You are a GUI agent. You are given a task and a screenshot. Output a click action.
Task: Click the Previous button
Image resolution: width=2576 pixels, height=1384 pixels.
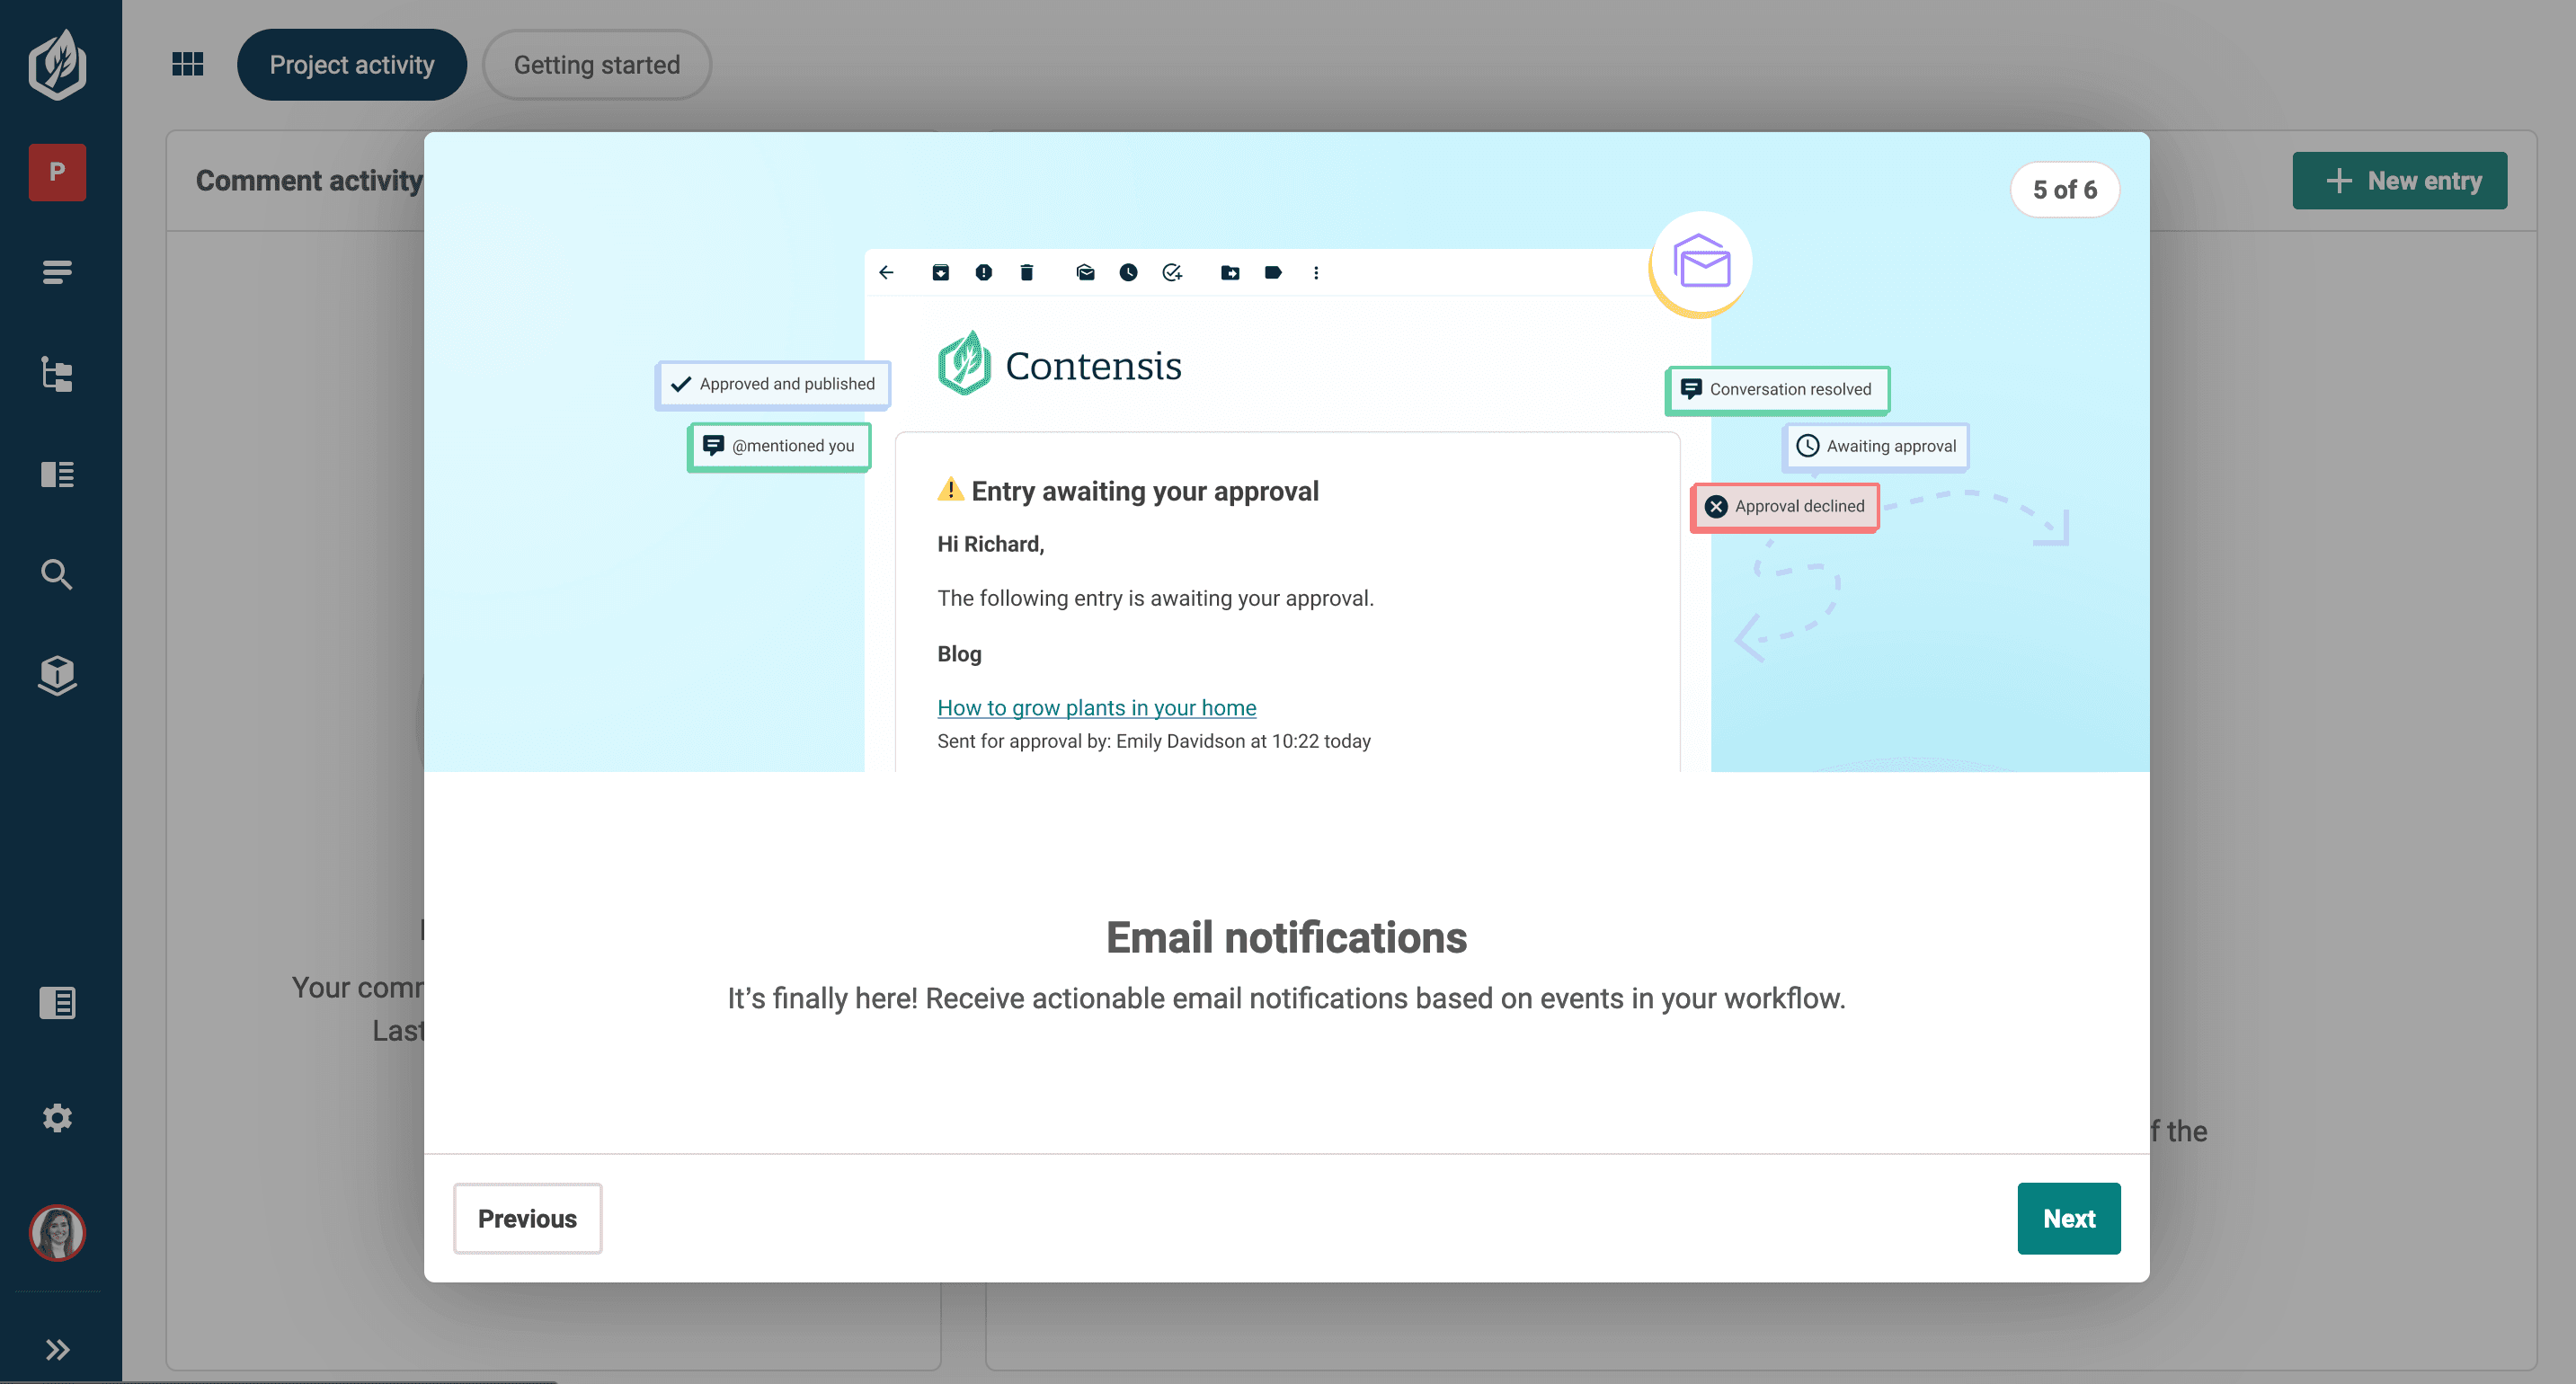[x=527, y=1218]
